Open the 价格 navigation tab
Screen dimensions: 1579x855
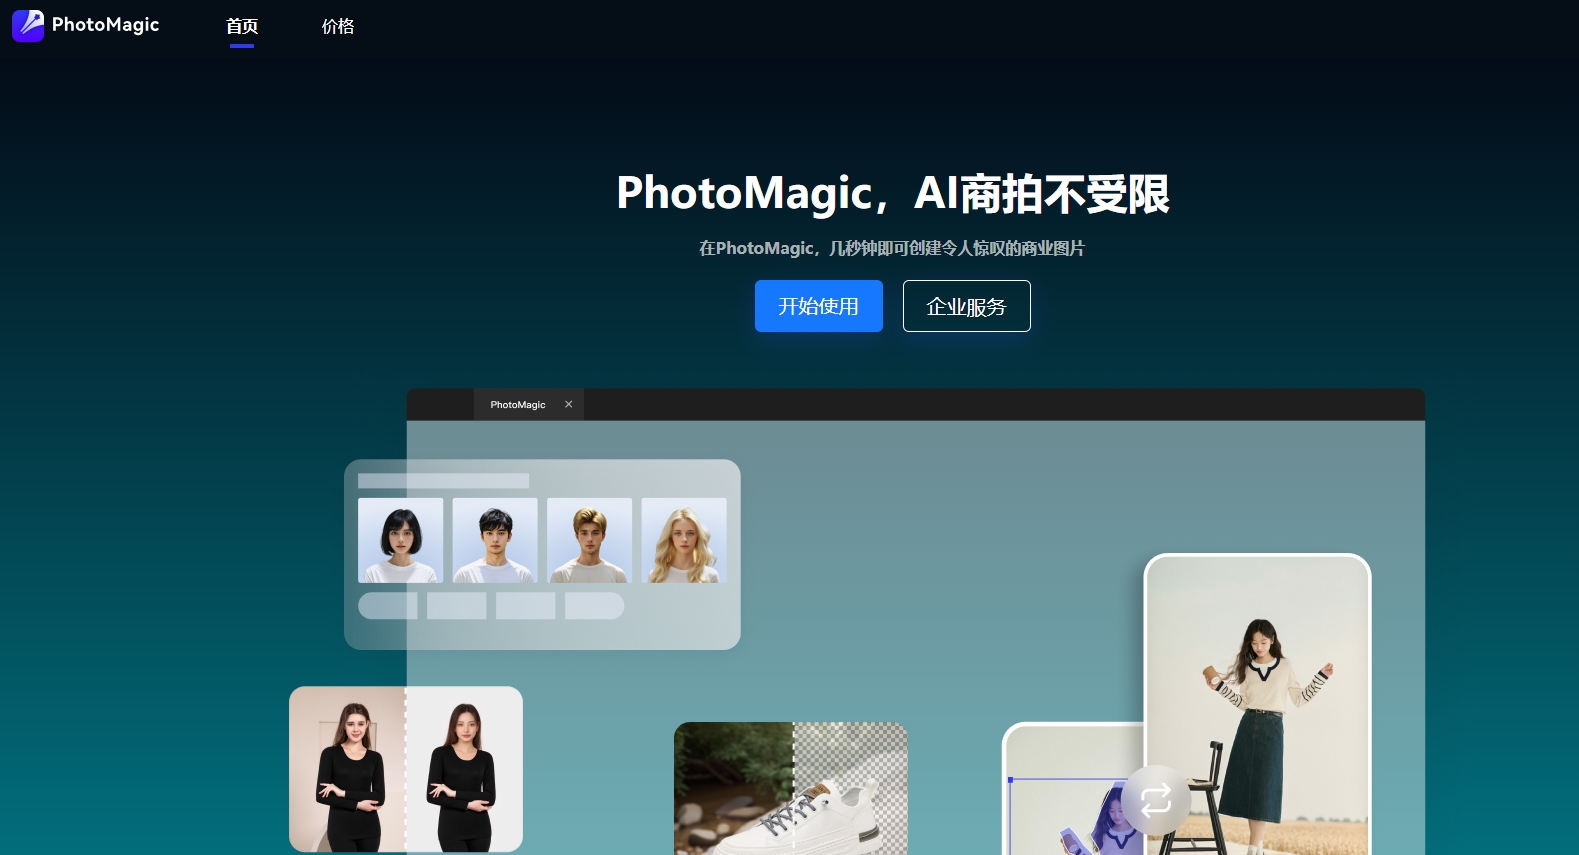click(x=338, y=26)
